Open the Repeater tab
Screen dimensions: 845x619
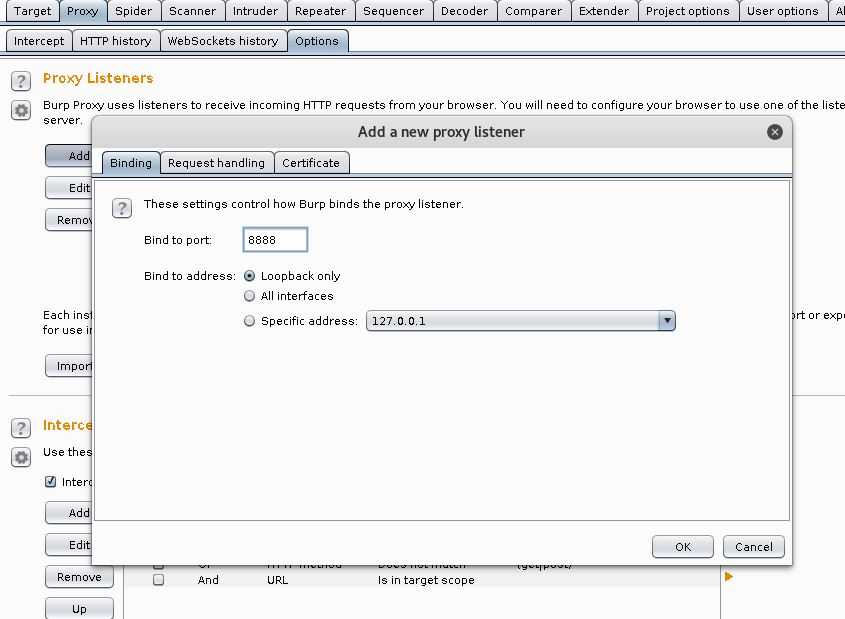point(320,11)
